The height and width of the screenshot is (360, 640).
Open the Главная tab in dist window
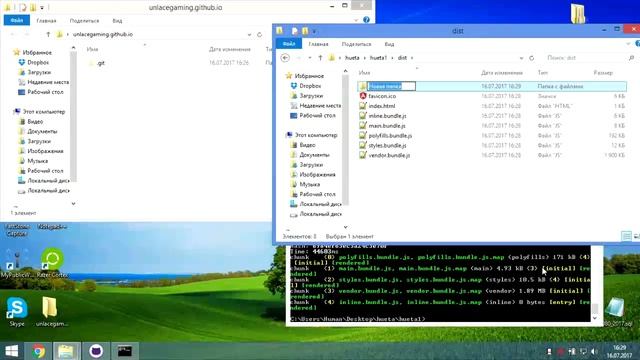point(318,44)
